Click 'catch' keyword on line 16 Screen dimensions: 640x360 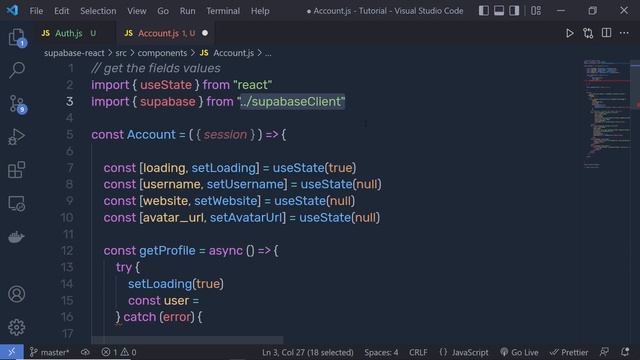click(140, 317)
